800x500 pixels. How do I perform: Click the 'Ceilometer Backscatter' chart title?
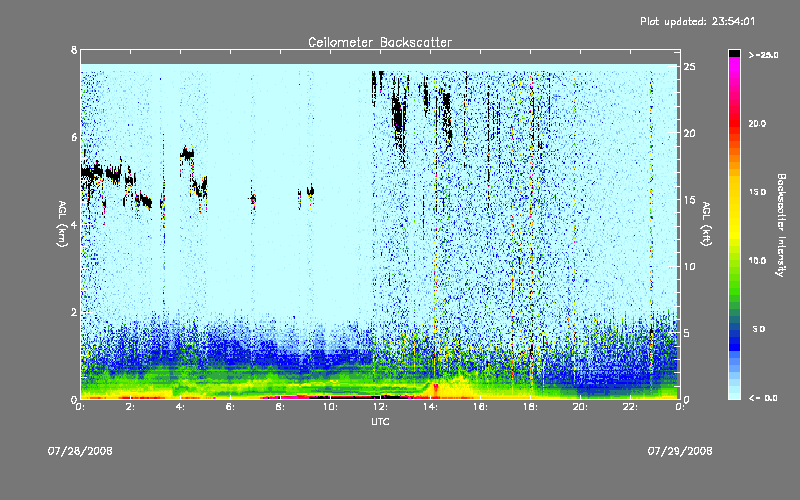pos(380,42)
